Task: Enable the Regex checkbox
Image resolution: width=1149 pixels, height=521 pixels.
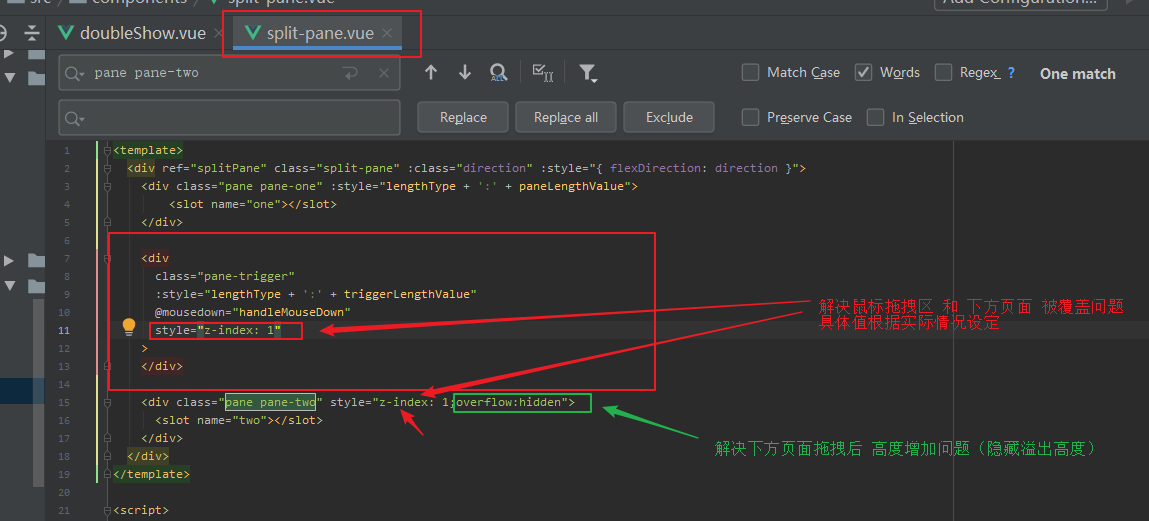Action: (x=944, y=73)
